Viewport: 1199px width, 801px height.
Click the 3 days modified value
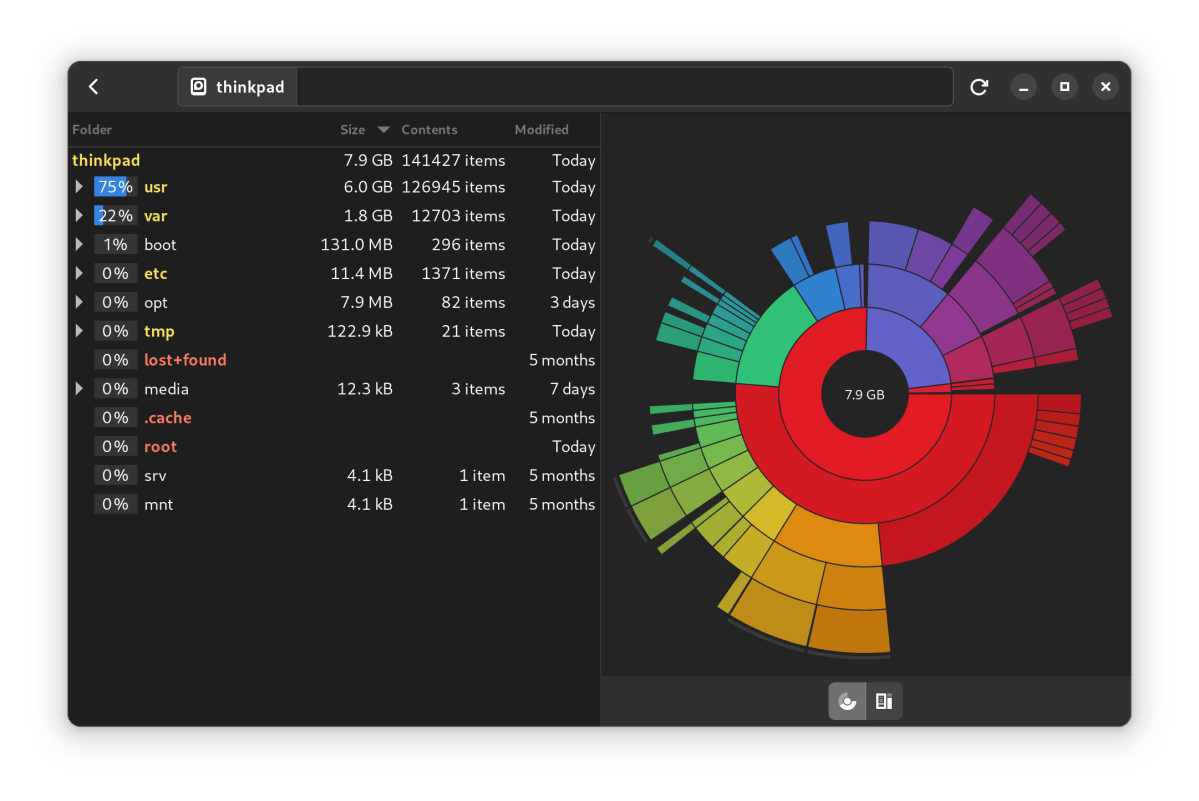[x=572, y=303]
